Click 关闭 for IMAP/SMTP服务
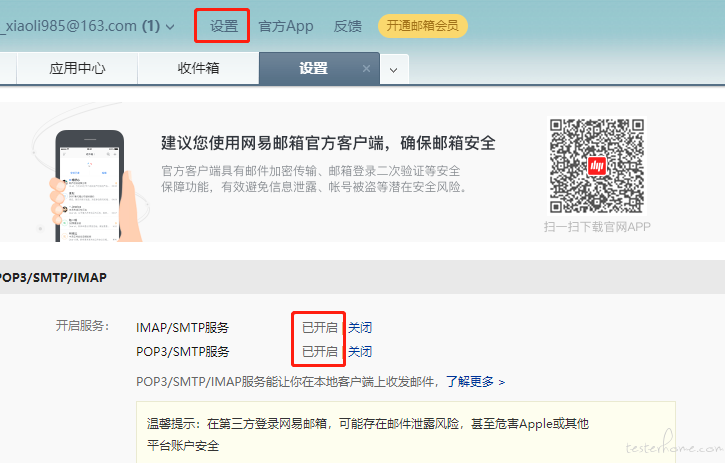The width and height of the screenshot is (725, 463). [360, 327]
